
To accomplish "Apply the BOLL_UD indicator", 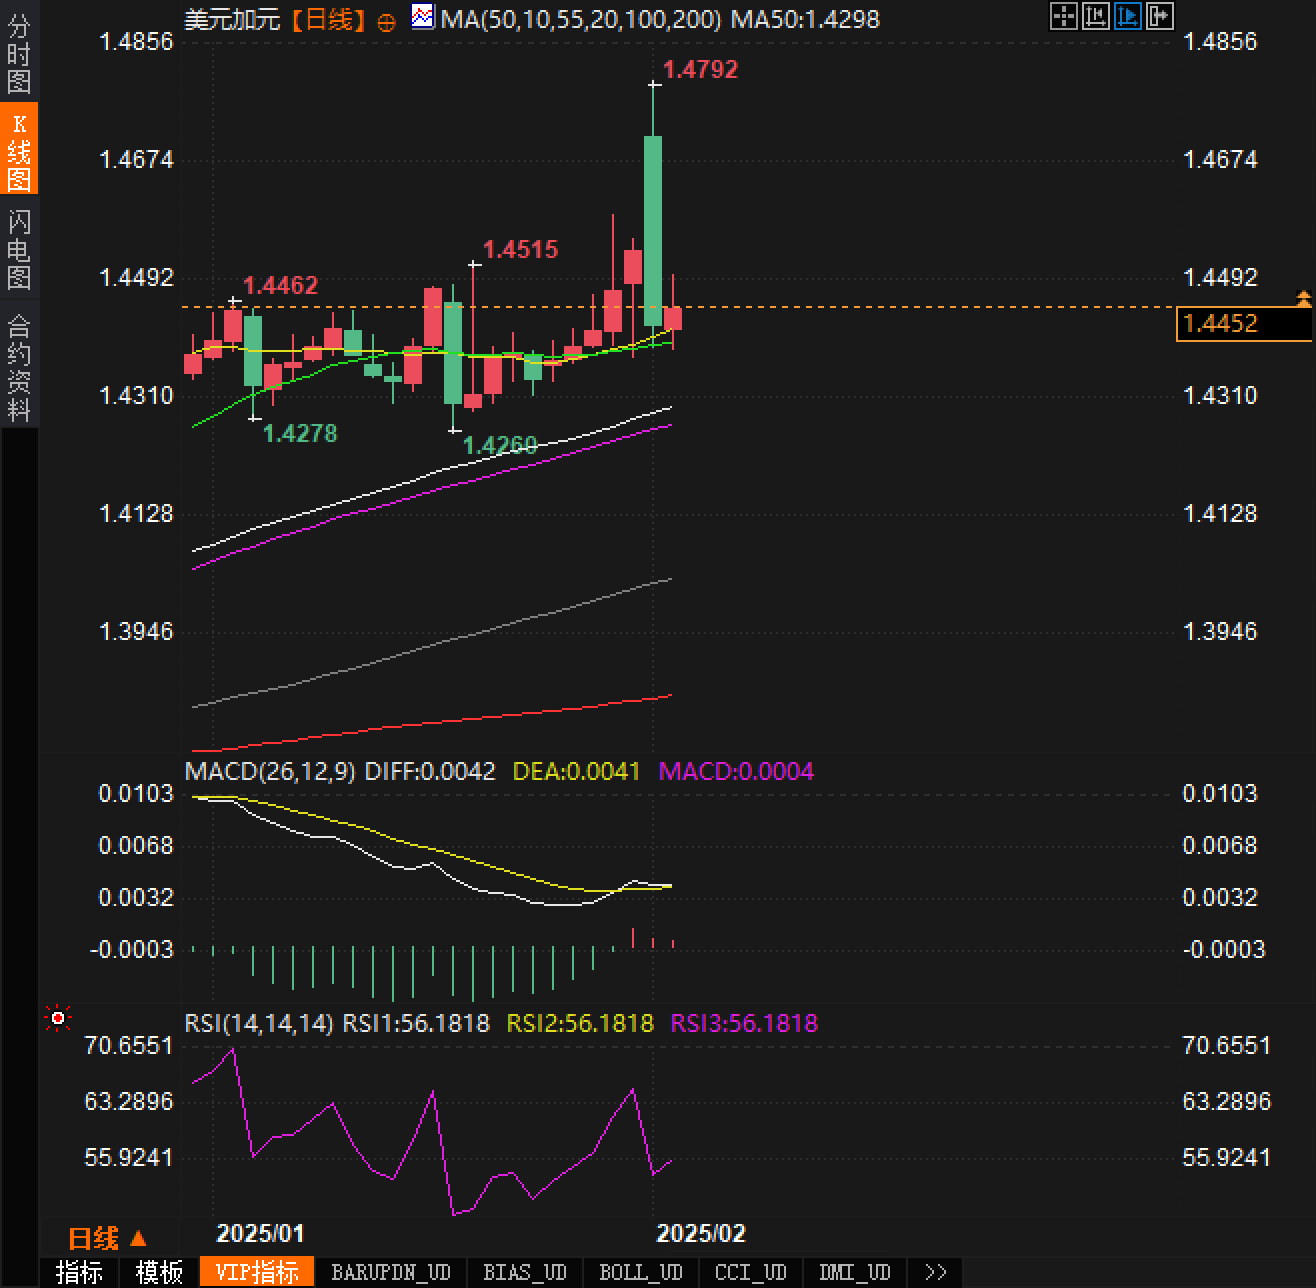I will pos(641,1272).
